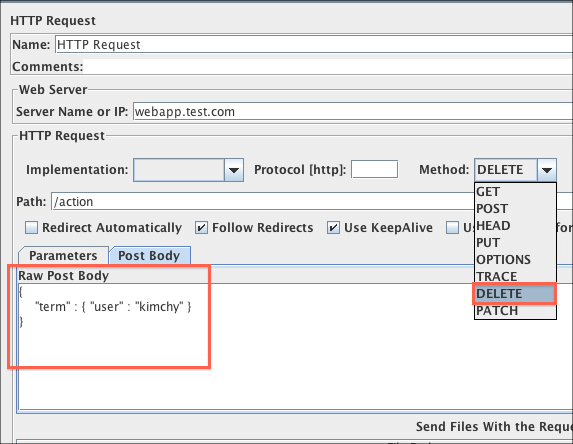Uncheck Follow Redirects checkbox

201,228
